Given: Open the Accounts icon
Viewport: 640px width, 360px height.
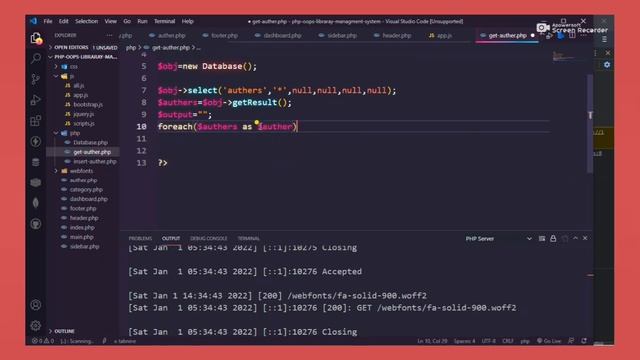Looking at the screenshot, I should click(36, 304).
